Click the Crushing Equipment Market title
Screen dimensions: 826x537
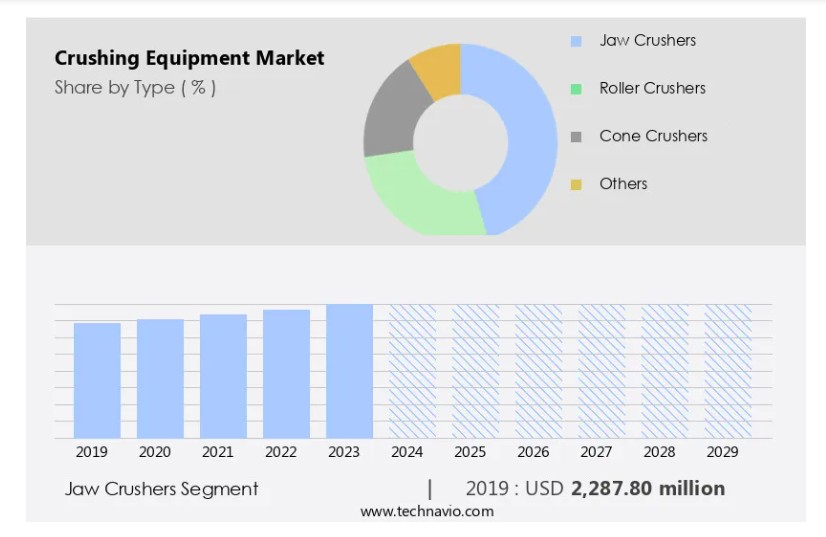[189, 58]
